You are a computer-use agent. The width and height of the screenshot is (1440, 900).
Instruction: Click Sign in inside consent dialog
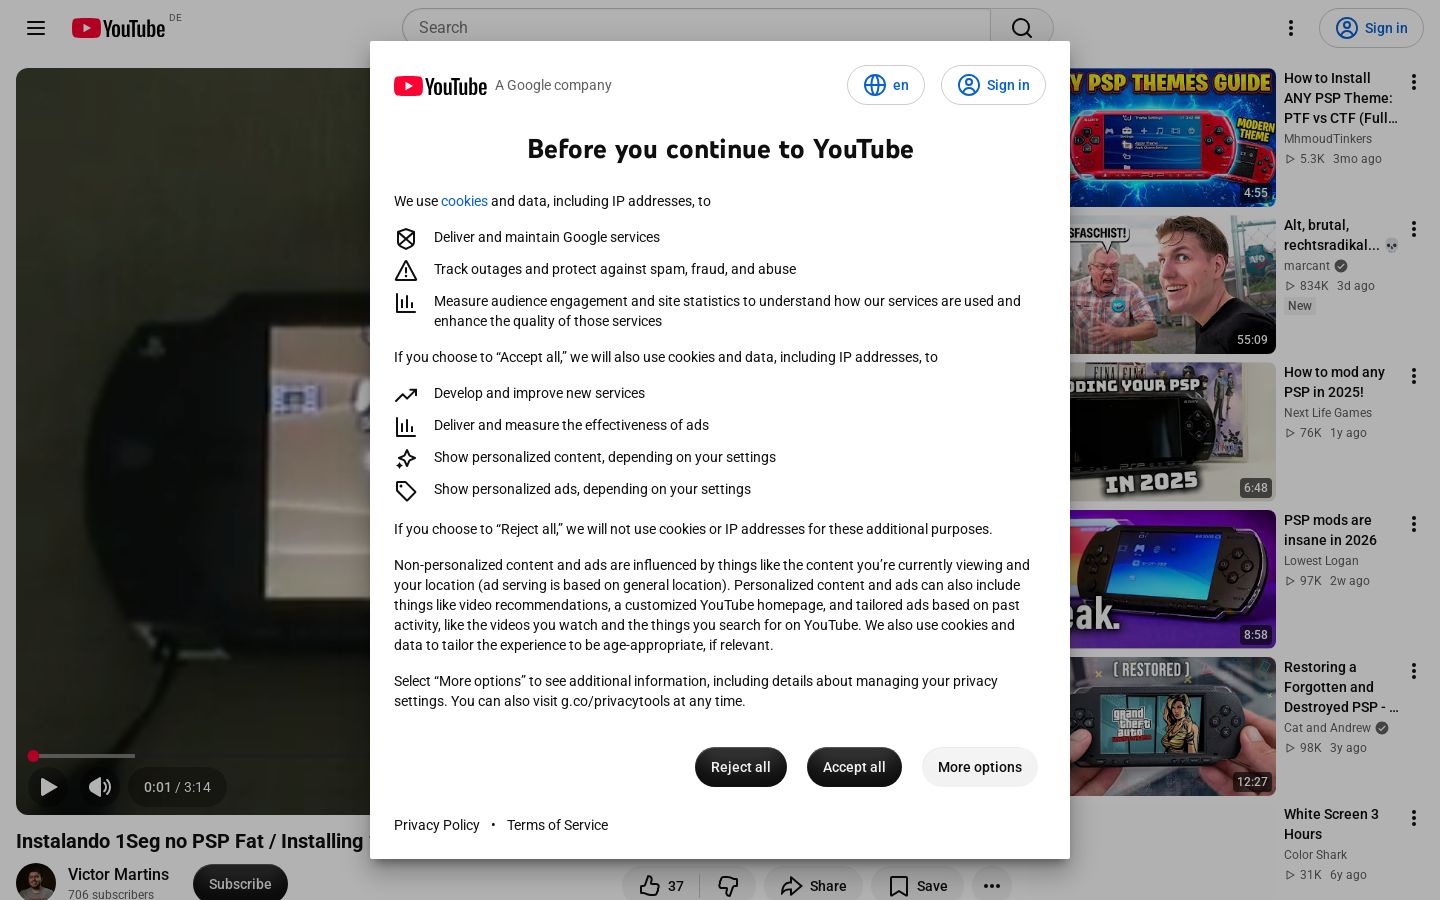coord(993,85)
